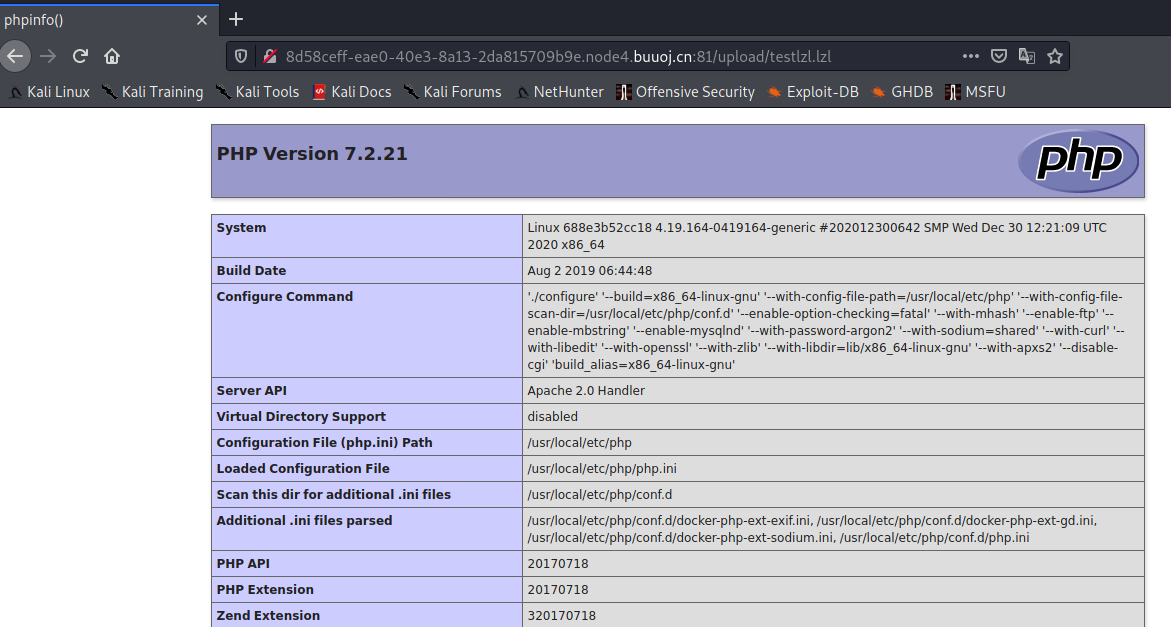Click the '320170718' value
This screenshot has width=1171, height=627.
[562, 616]
